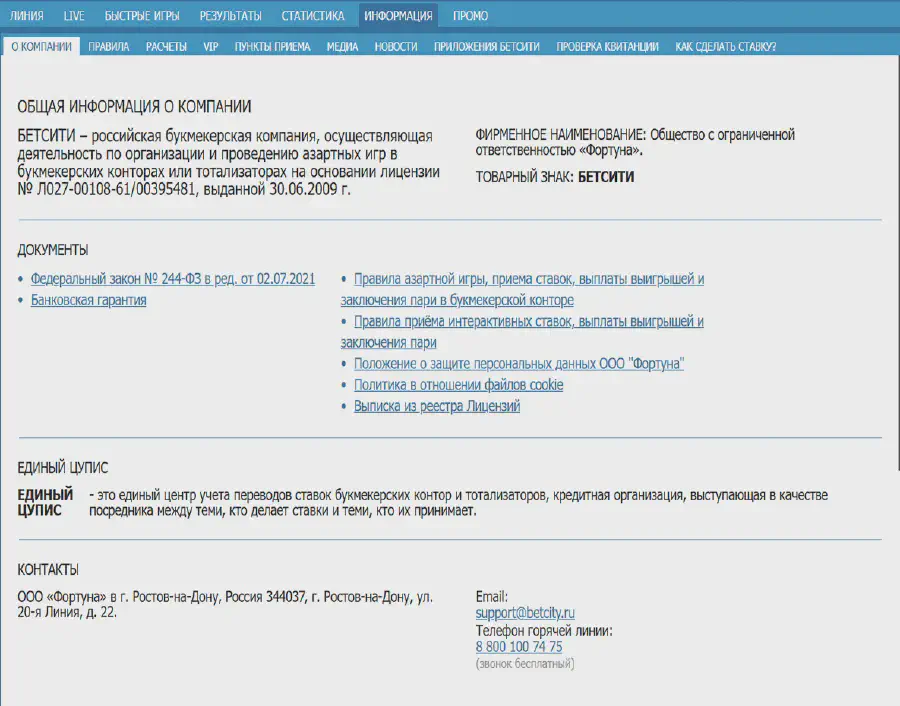The height and width of the screenshot is (706, 900).
Task: Click the ДОКУМЕНТЫ section heading
Action: click(x=53, y=250)
